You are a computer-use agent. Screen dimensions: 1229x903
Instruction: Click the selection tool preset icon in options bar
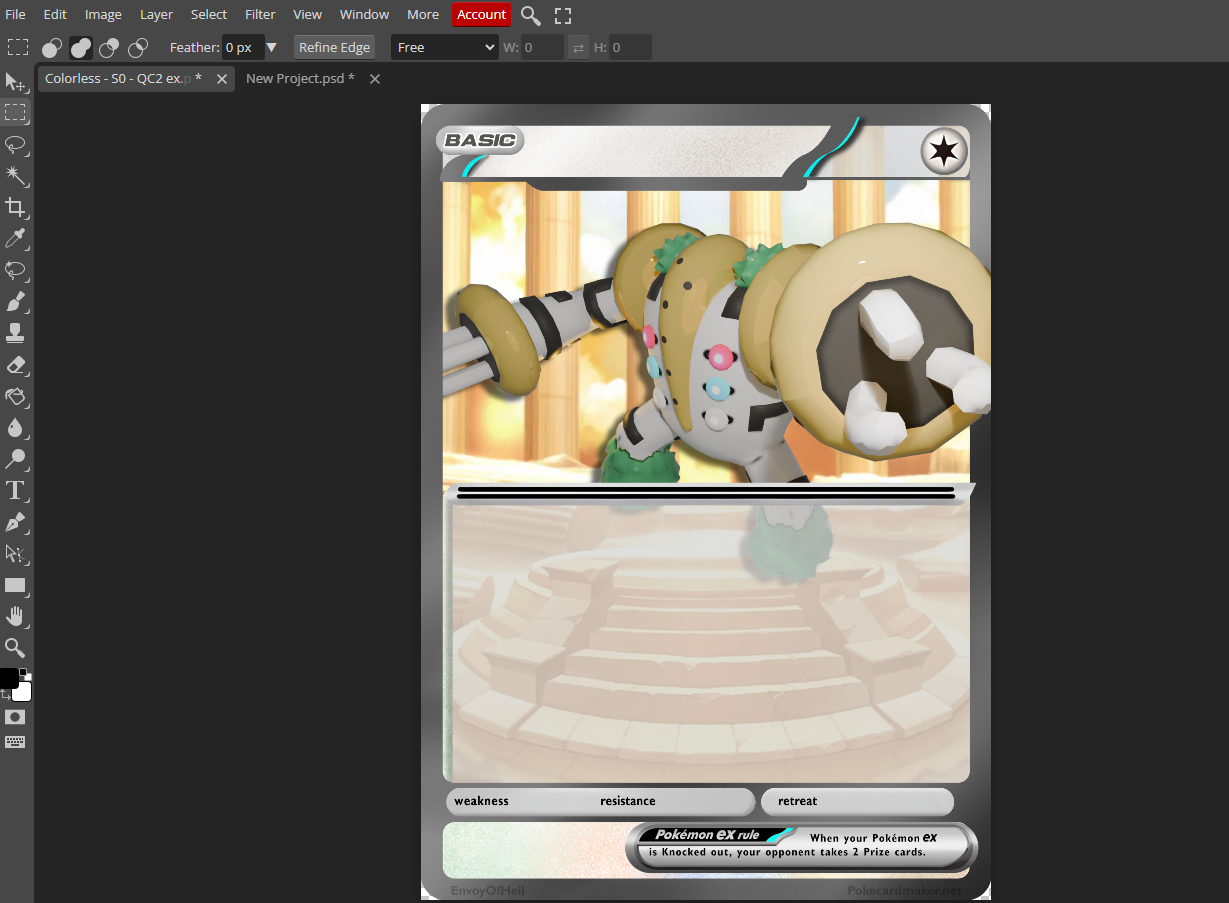(18, 47)
